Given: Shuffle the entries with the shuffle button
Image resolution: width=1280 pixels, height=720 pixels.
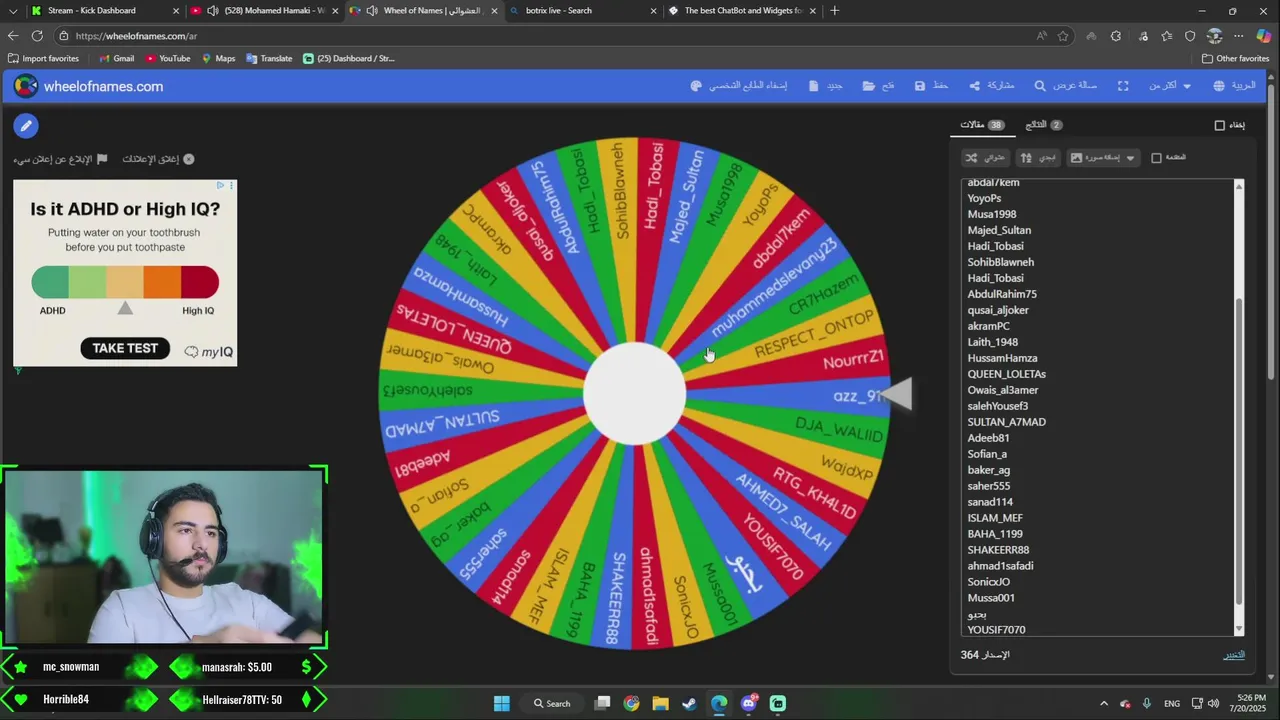Looking at the screenshot, I should coord(984,157).
